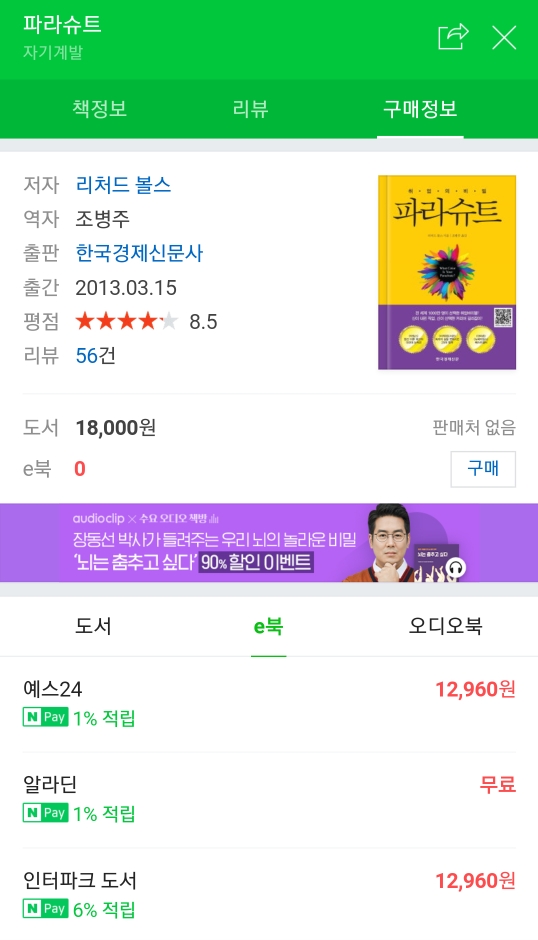Switch to the 도서 seller tab
Screen dimensions: 538x940
coord(93,626)
